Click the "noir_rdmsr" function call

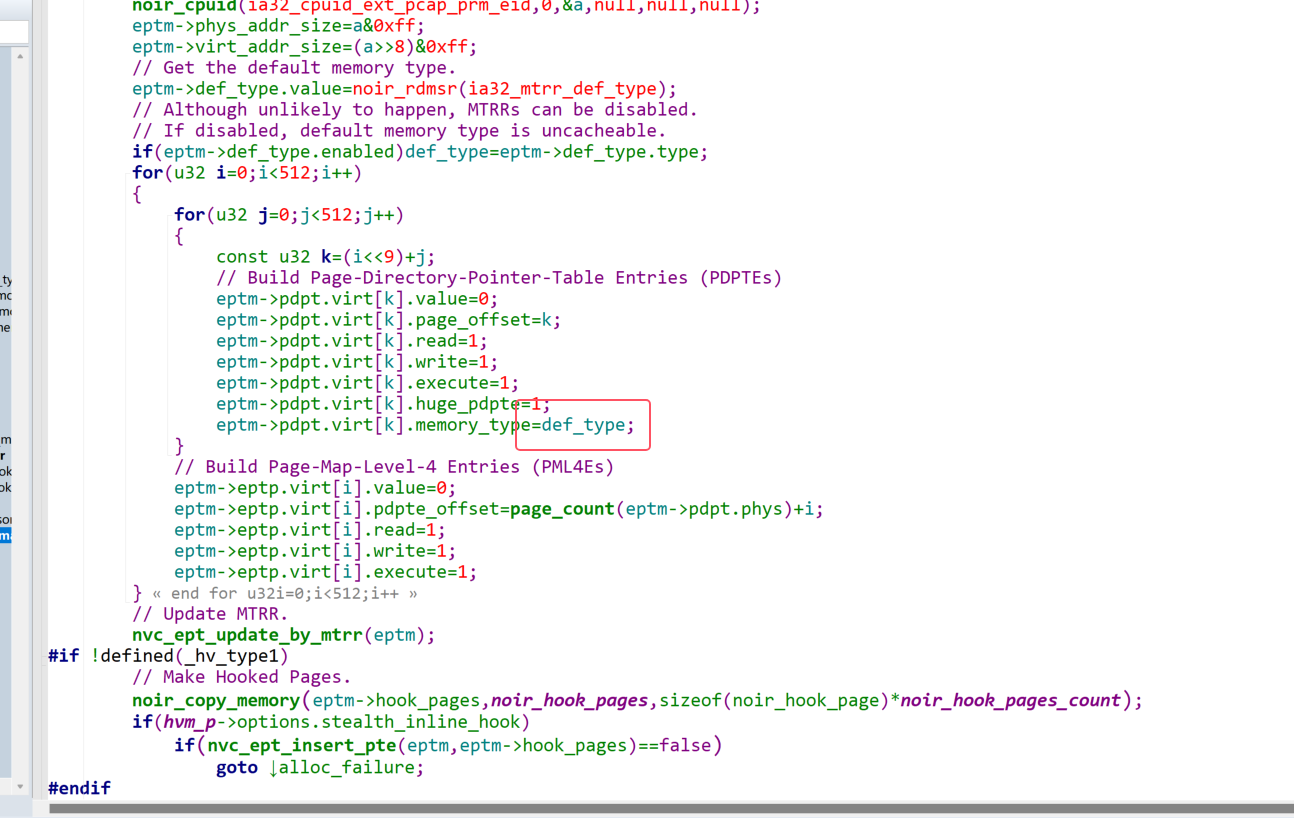[x=405, y=89]
